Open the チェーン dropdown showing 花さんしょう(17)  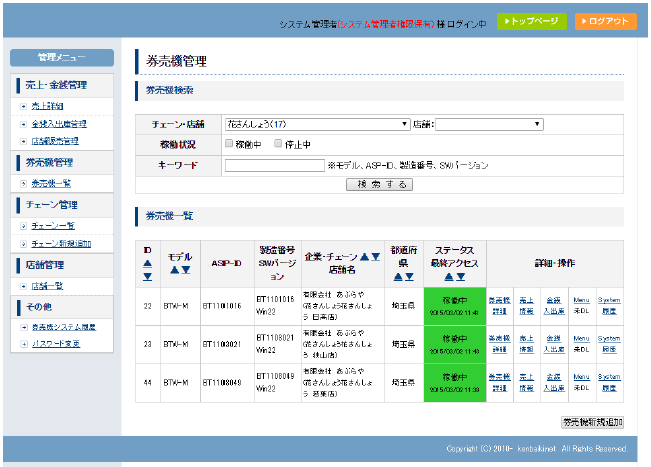[316, 124]
